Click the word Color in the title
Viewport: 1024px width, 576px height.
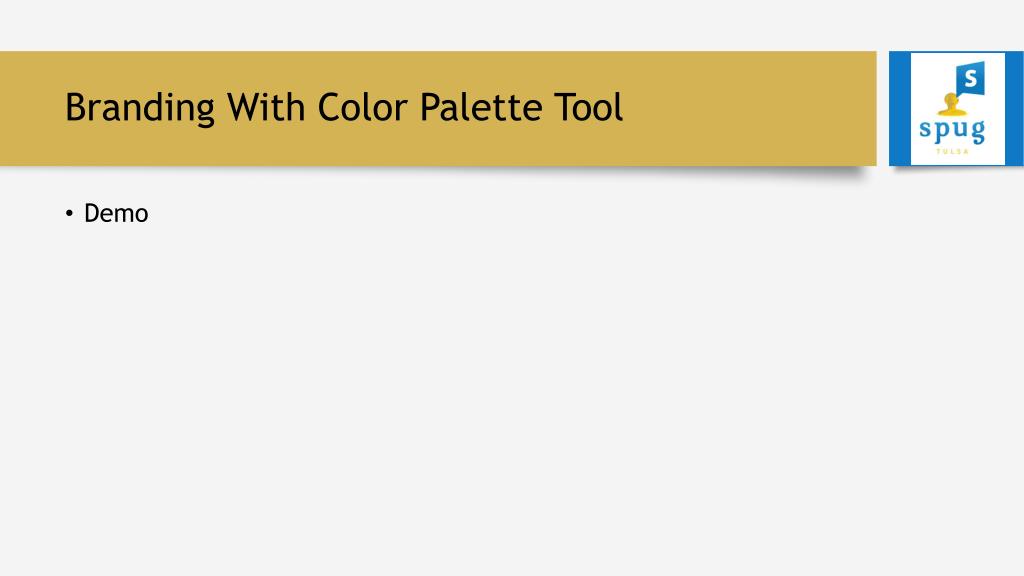click(x=364, y=106)
